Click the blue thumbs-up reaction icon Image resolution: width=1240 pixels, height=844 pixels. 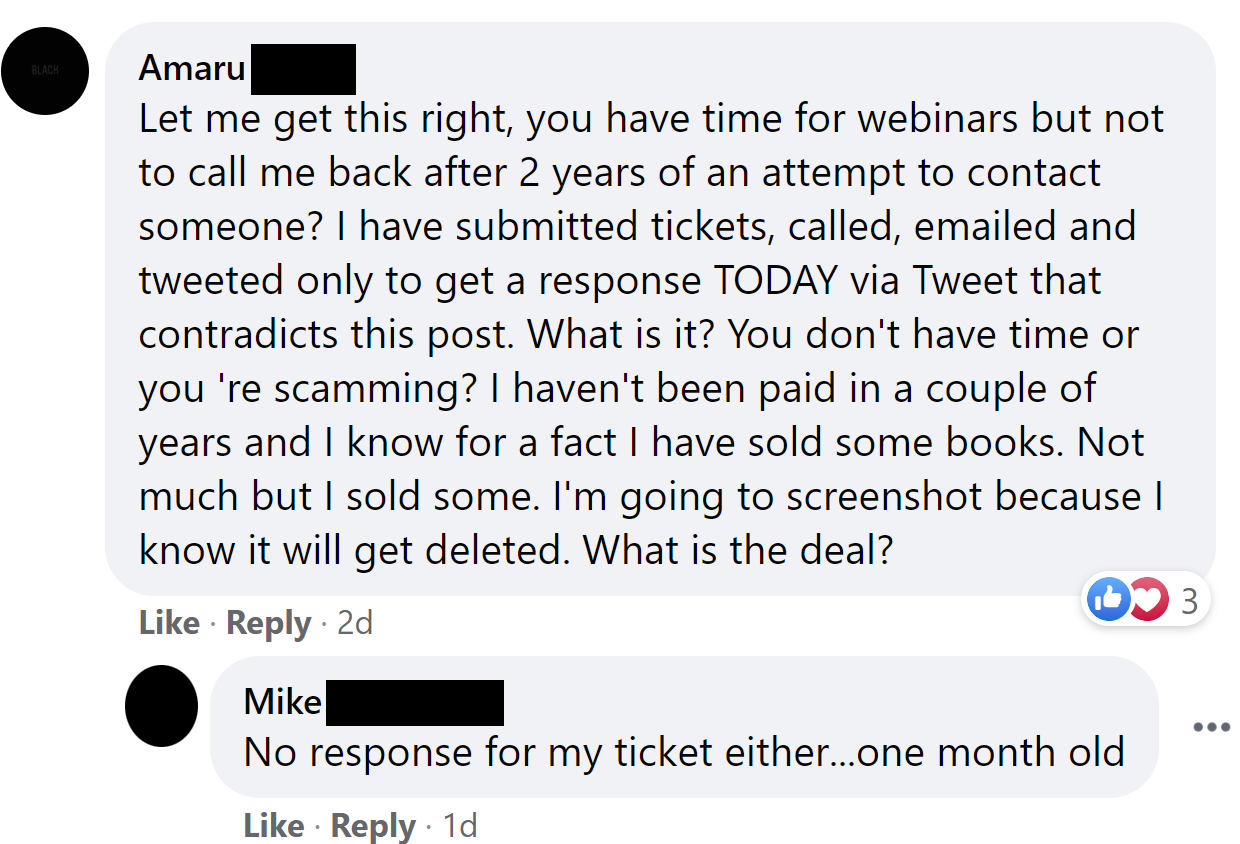pyautogui.click(x=1108, y=600)
